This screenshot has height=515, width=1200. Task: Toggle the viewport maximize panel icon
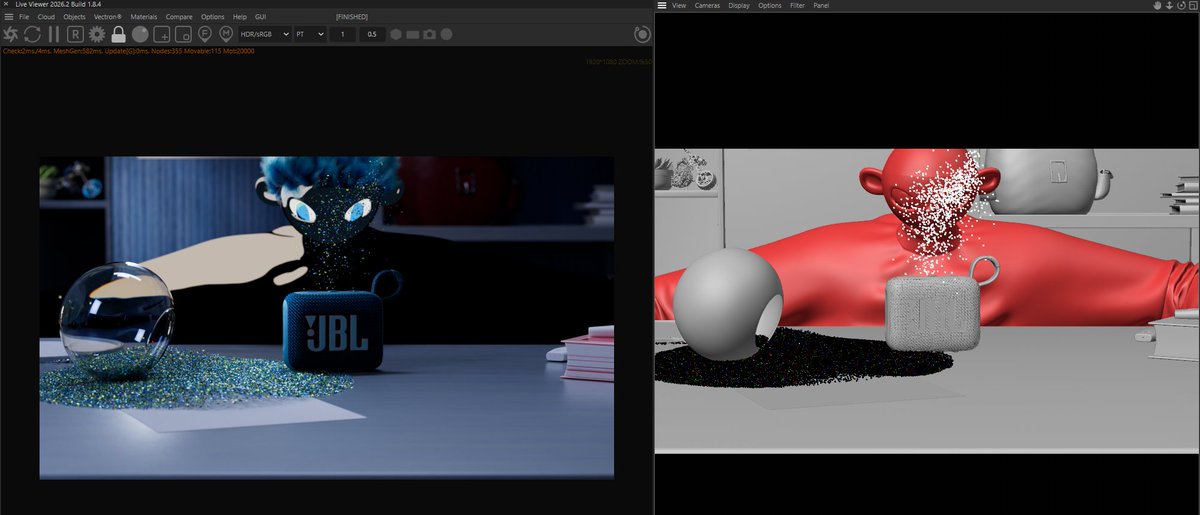[x=1193, y=6]
